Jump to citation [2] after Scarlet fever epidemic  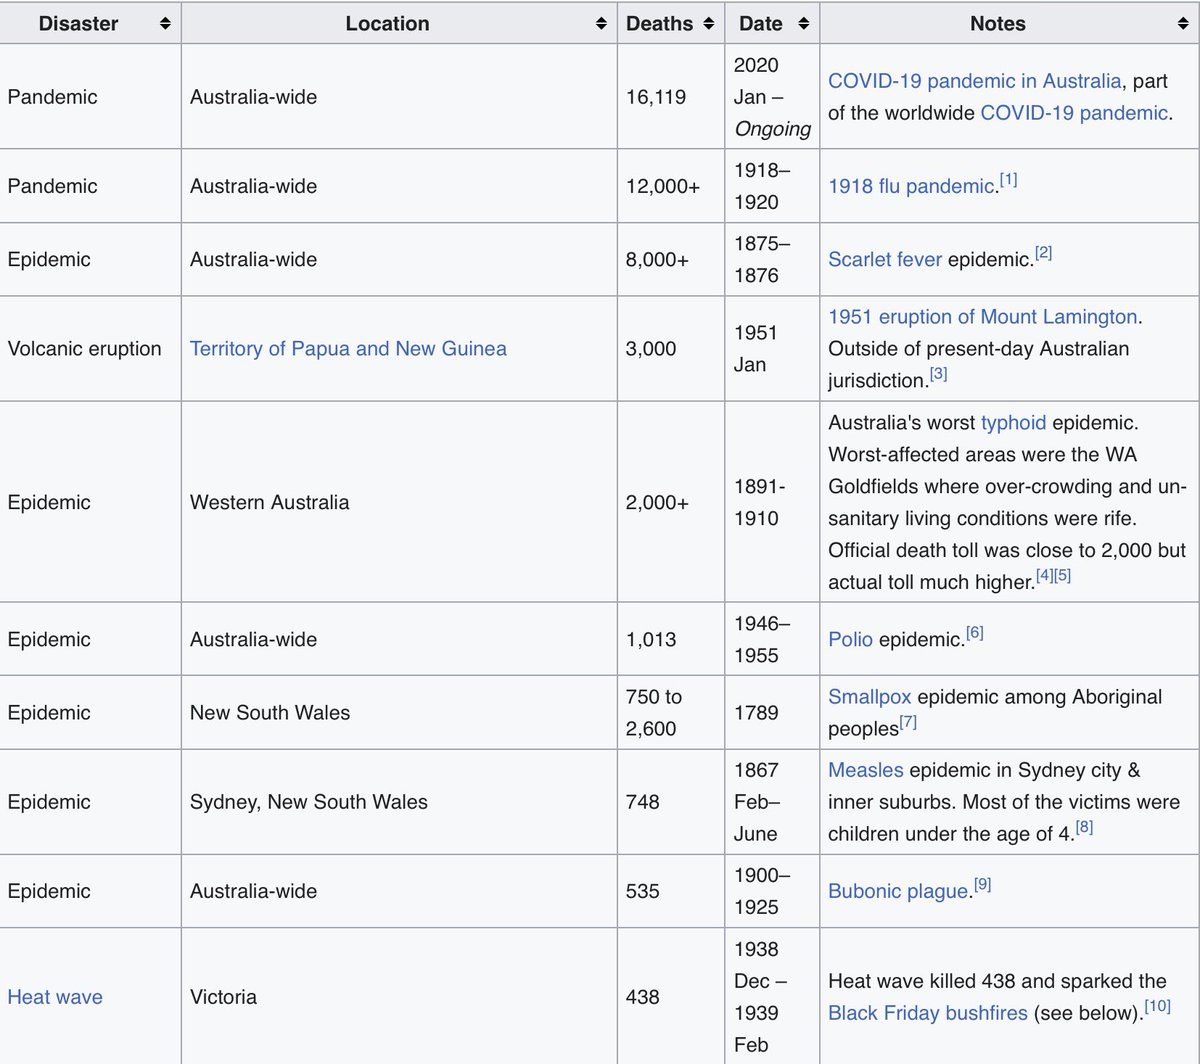click(1043, 253)
